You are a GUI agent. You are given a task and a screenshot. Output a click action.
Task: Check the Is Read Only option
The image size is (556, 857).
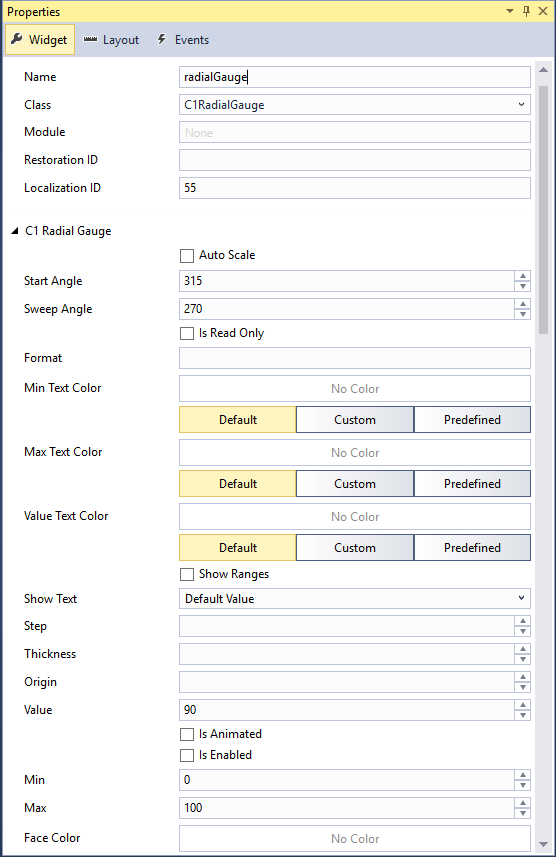click(187, 333)
